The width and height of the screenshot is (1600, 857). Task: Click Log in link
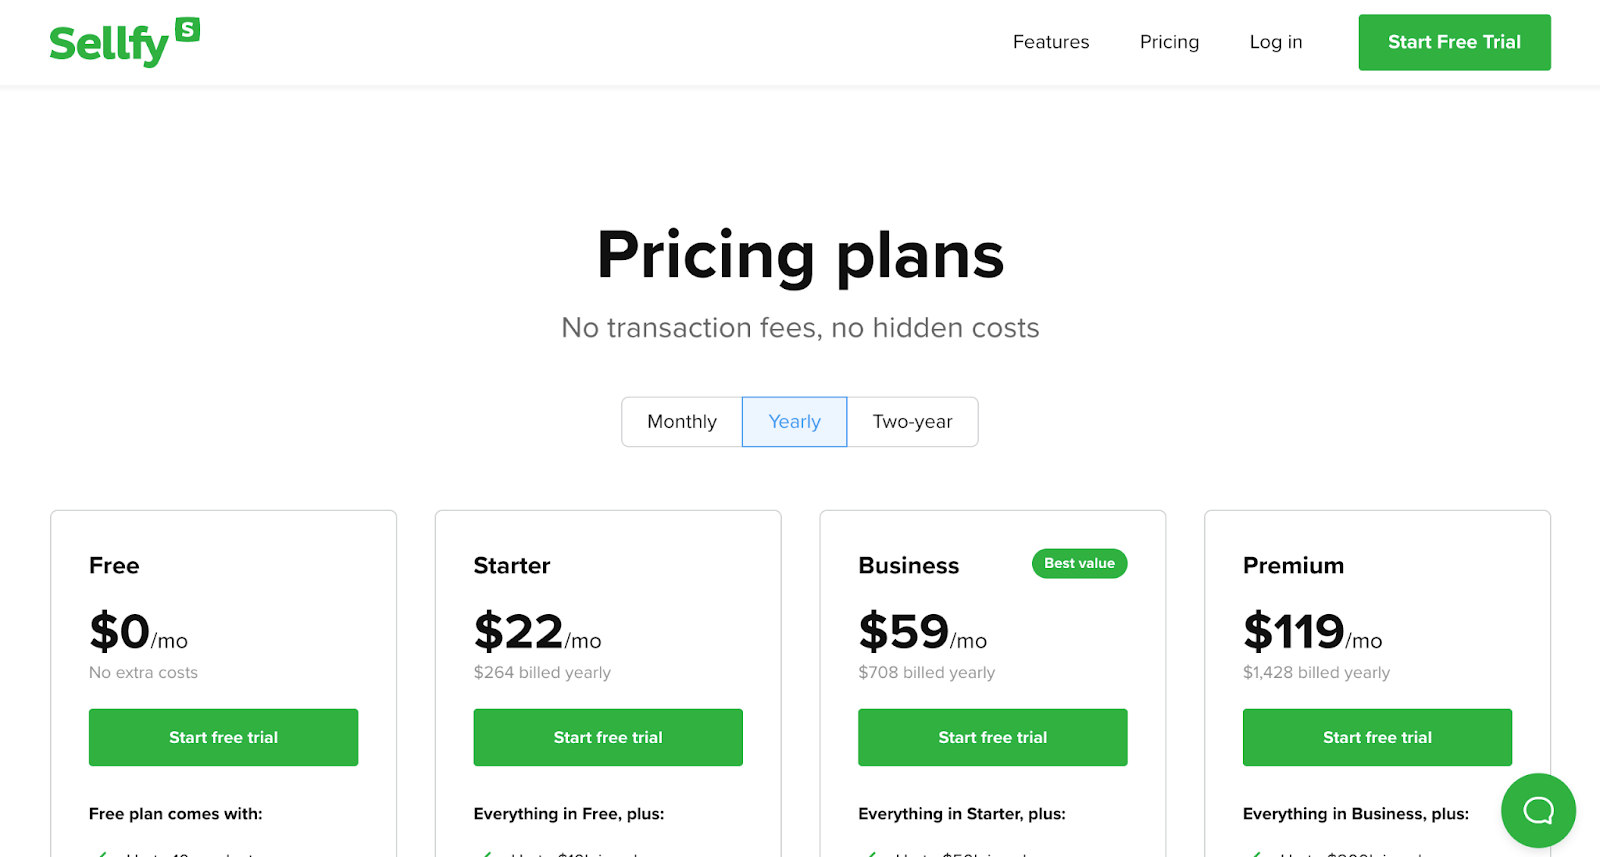tap(1275, 42)
